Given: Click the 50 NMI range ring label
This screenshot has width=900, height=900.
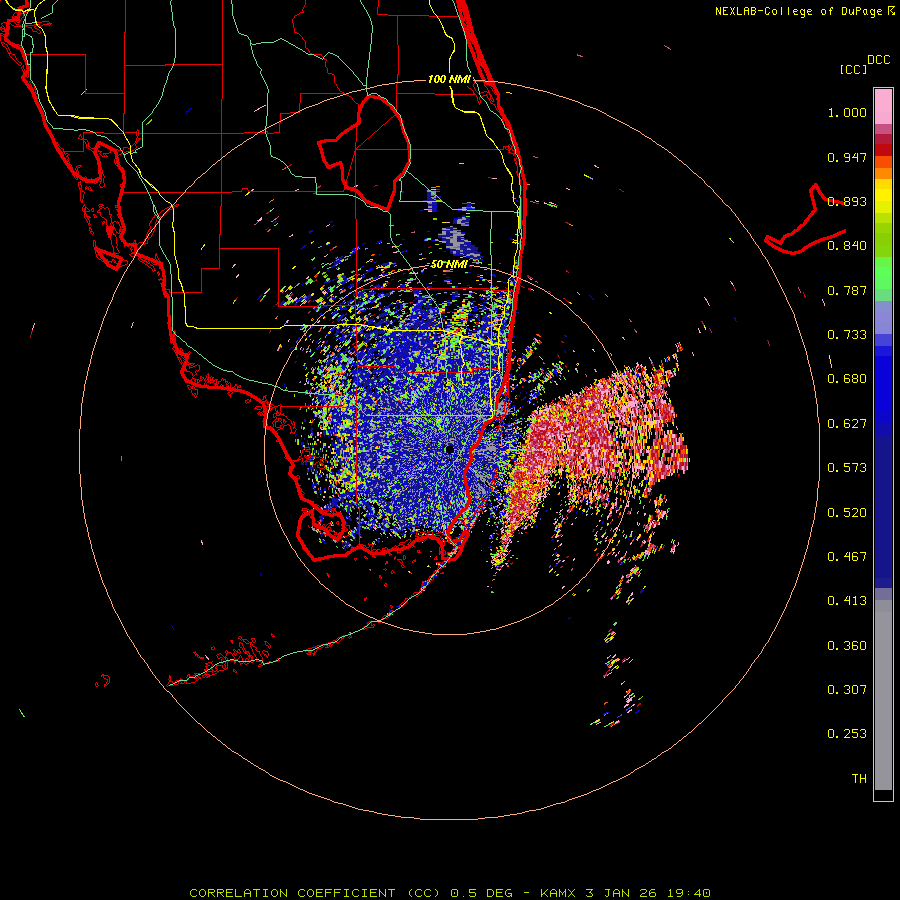Looking at the screenshot, I should click(x=448, y=264).
